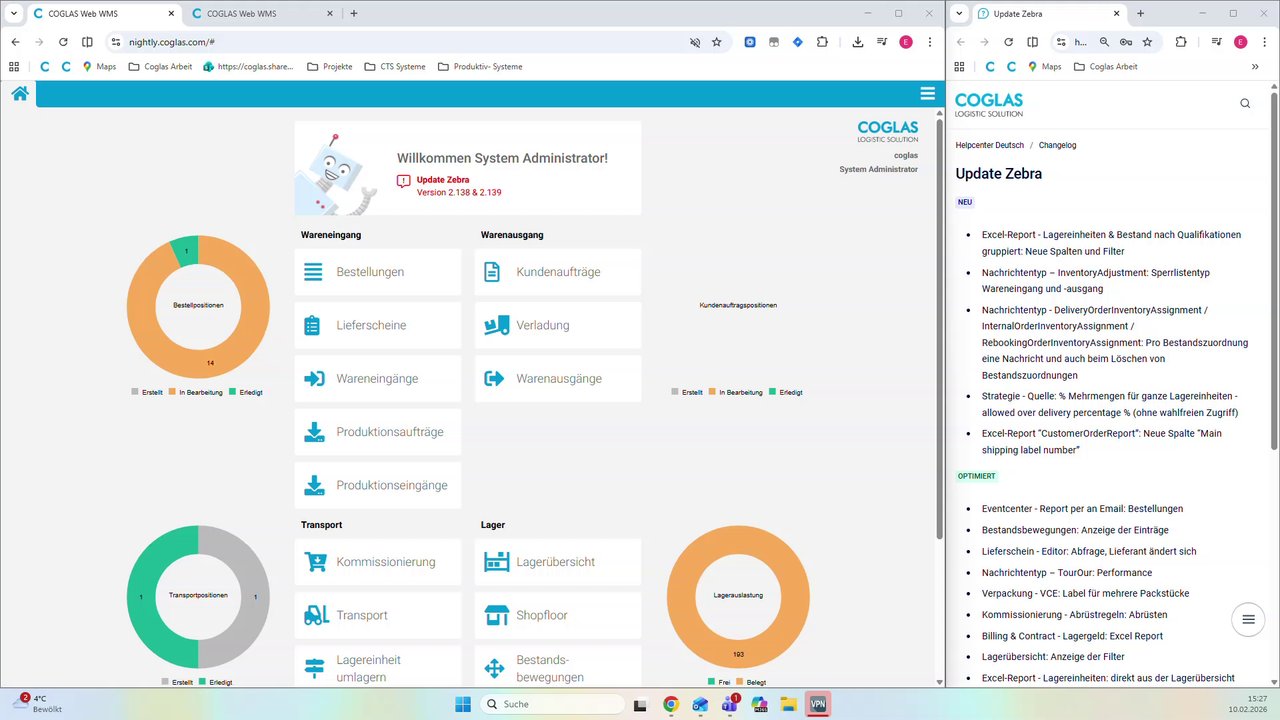Open the Produktiv- Systeme bookmark folder
1280x720 pixels.
coord(480,66)
